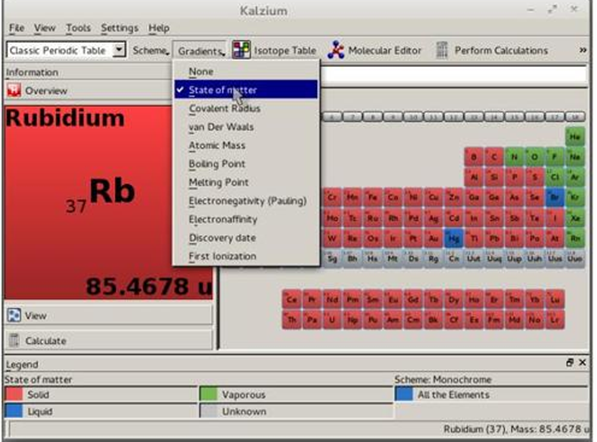Select the Br bromine element cell

(555, 197)
